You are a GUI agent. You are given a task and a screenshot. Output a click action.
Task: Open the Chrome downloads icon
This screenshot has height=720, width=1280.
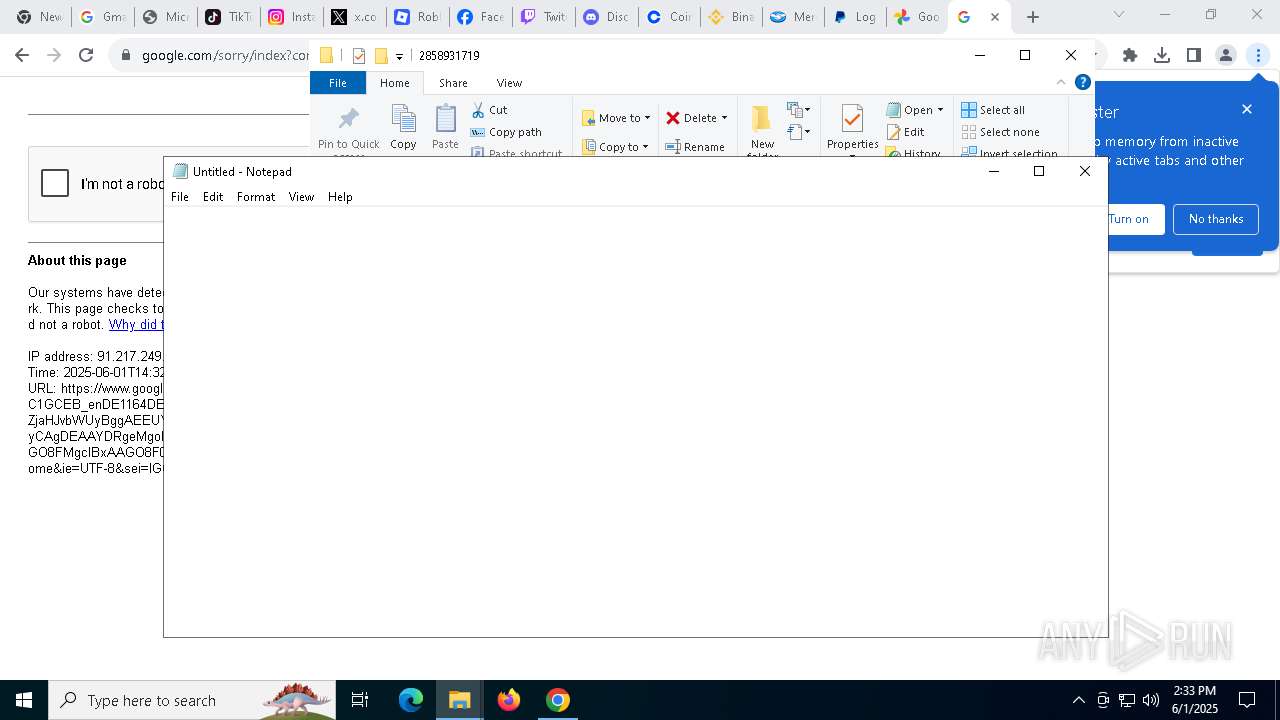[1162, 55]
